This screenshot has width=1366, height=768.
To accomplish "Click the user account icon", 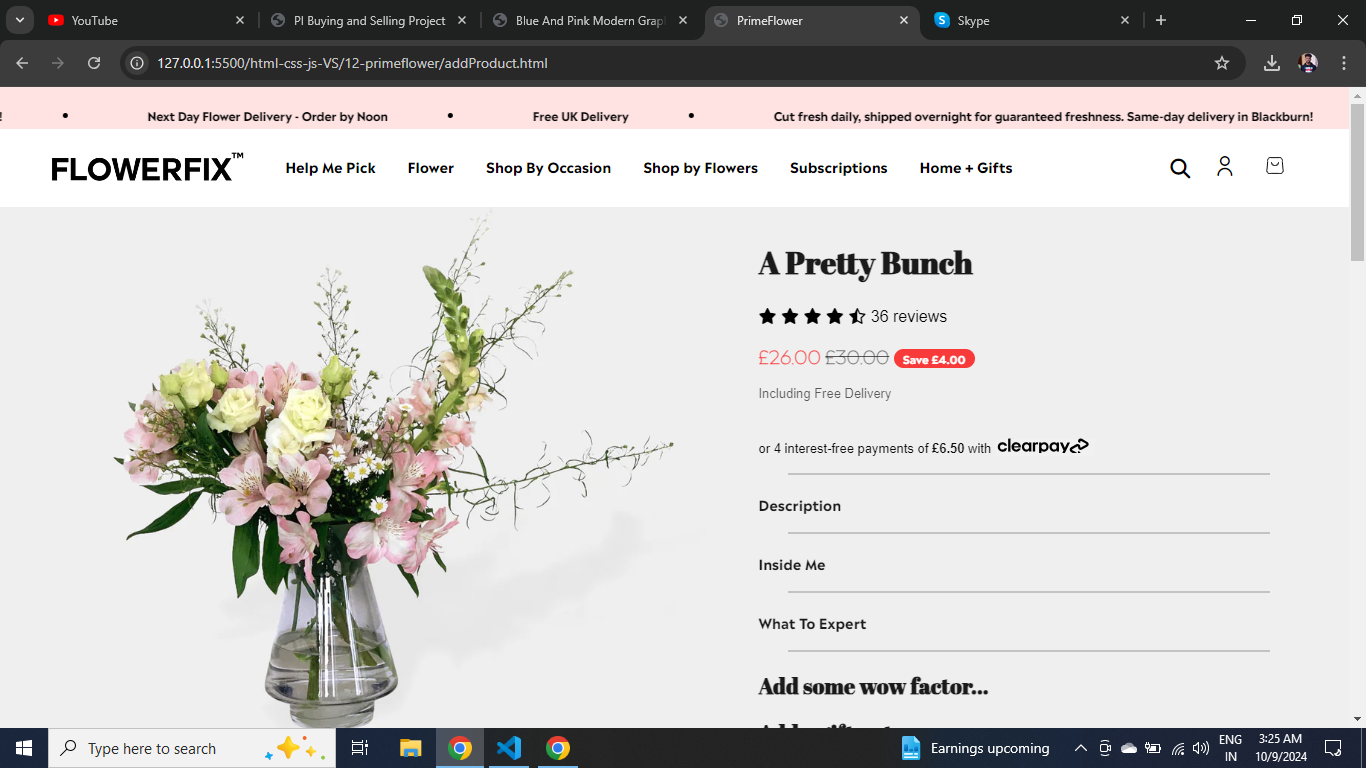I will point(1225,166).
